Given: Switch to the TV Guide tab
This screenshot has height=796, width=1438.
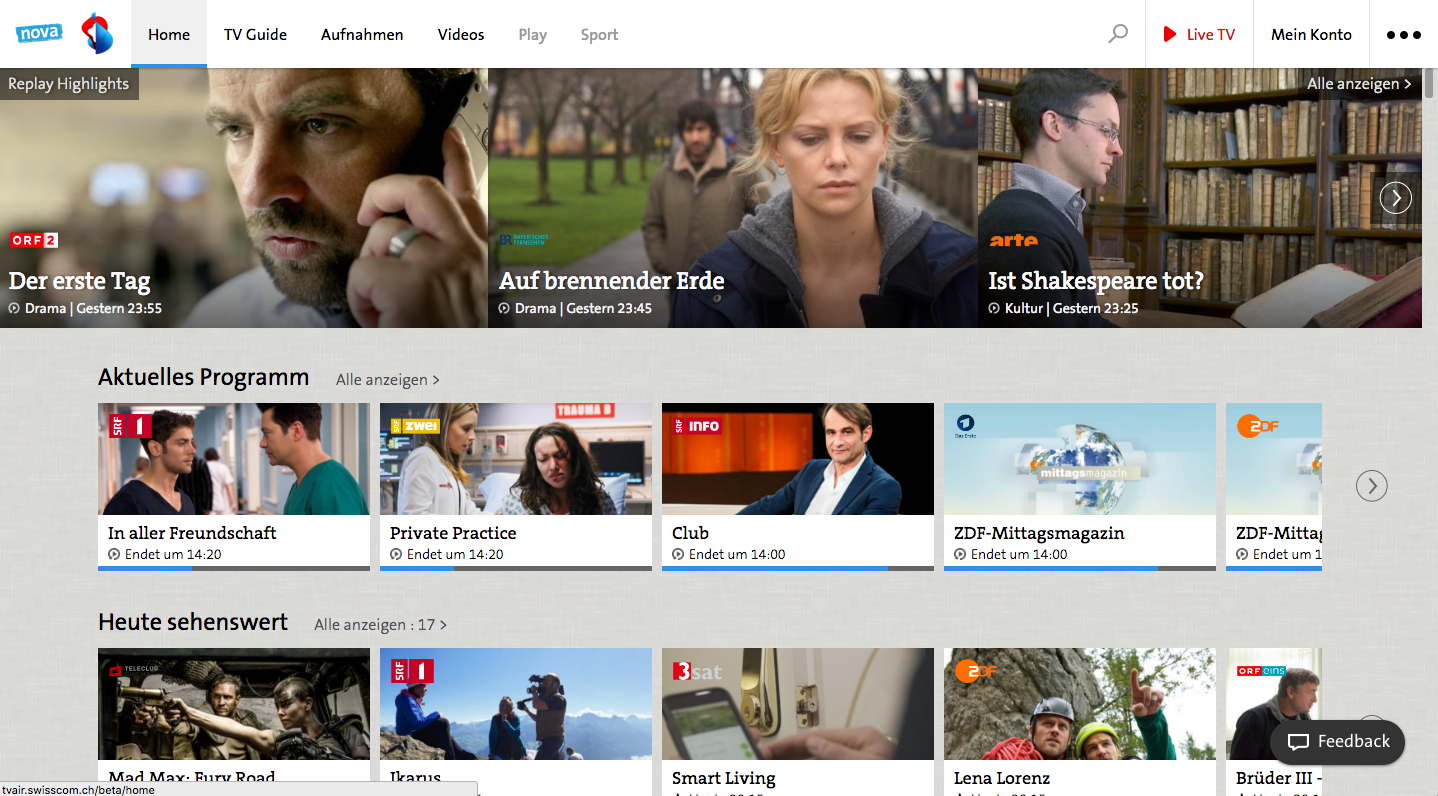Looking at the screenshot, I should [x=255, y=35].
